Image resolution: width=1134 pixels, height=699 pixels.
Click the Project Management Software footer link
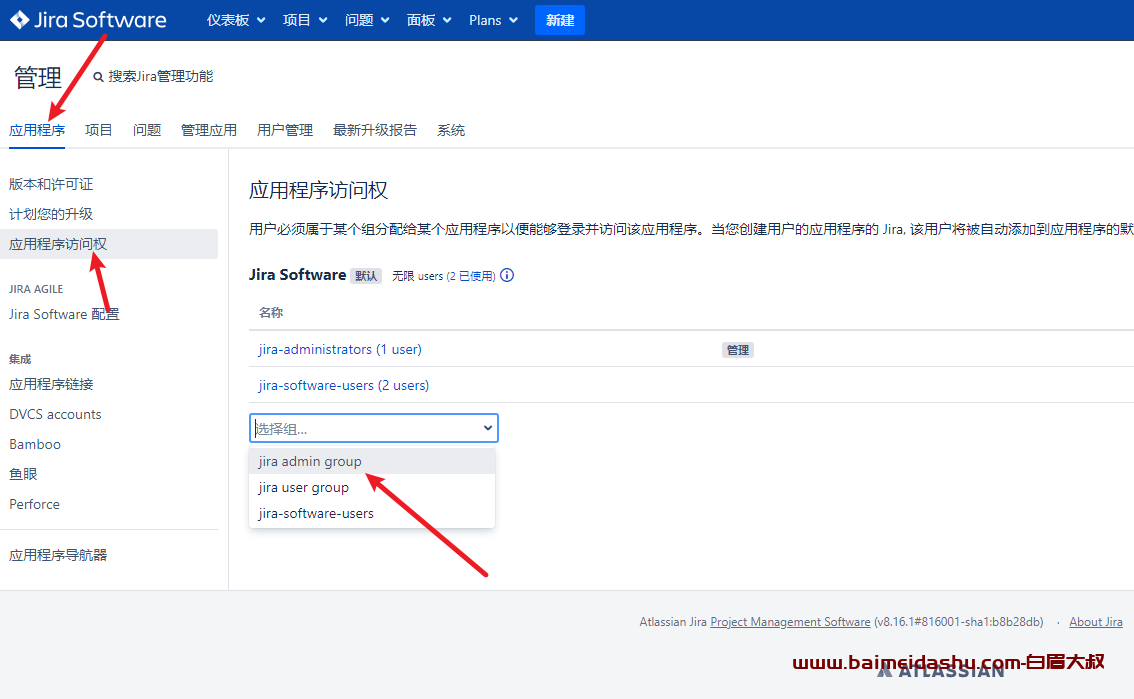tap(790, 622)
